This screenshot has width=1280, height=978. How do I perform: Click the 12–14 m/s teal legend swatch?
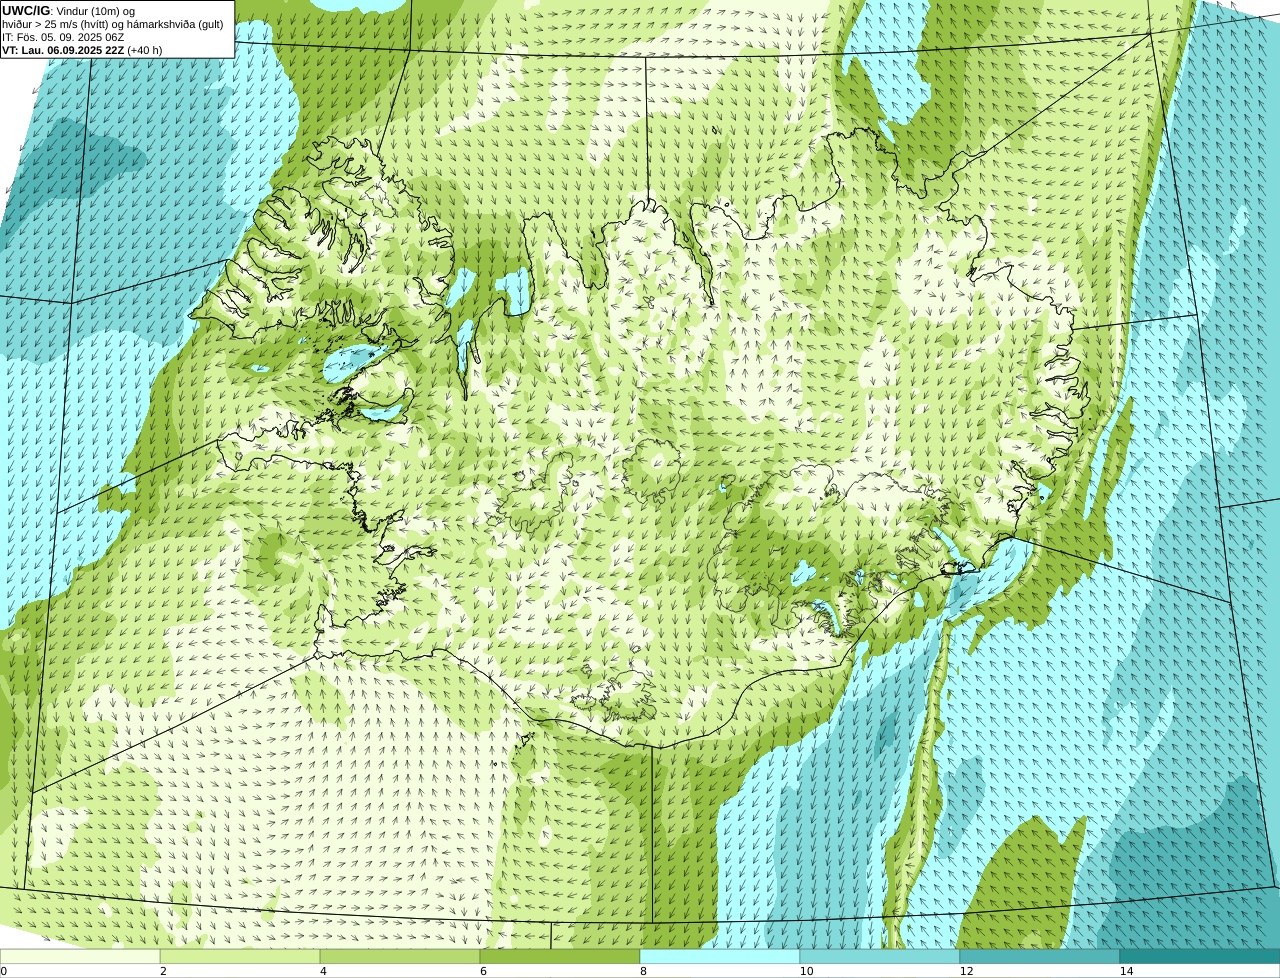1040,956
